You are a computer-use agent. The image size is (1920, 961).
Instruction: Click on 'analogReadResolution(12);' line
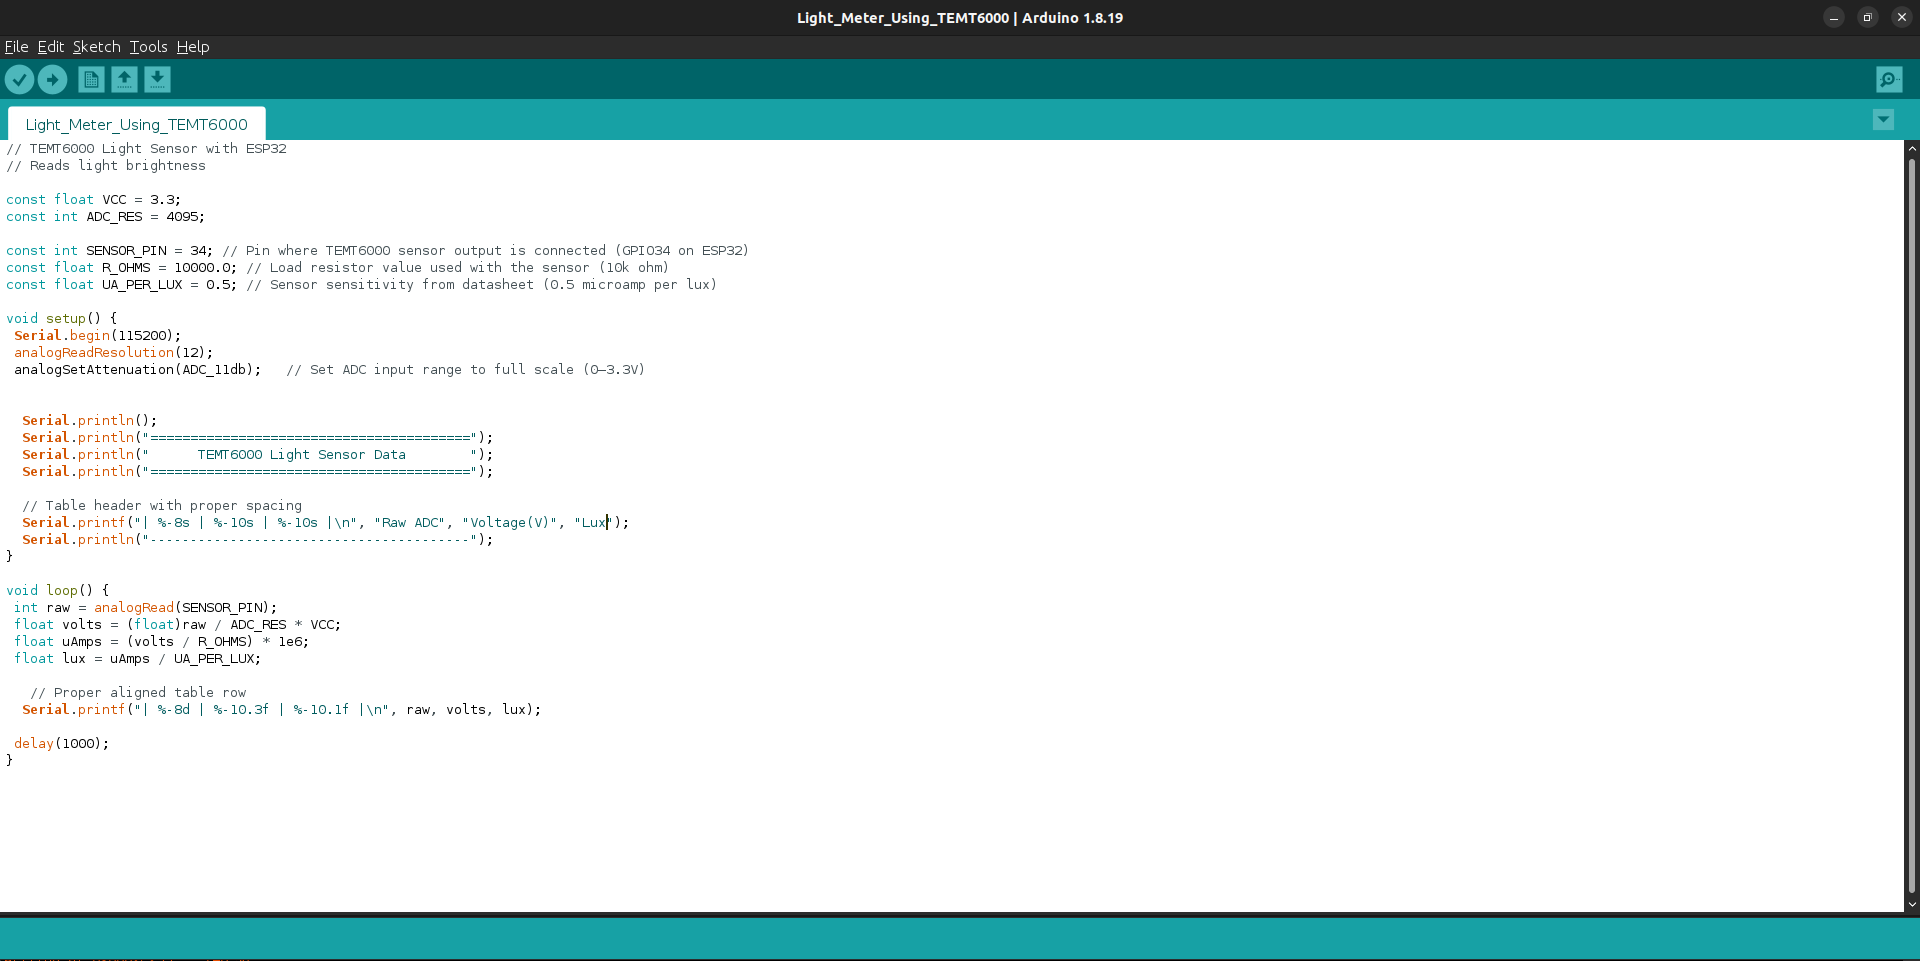(114, 353)
